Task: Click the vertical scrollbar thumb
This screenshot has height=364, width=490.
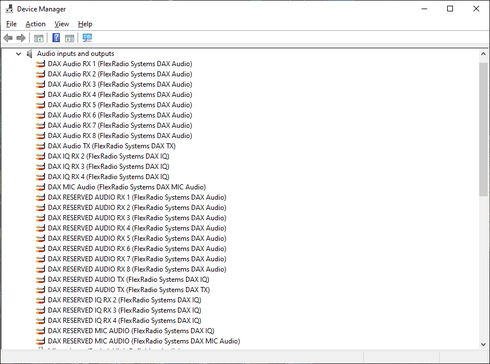Action: [483, 129]
